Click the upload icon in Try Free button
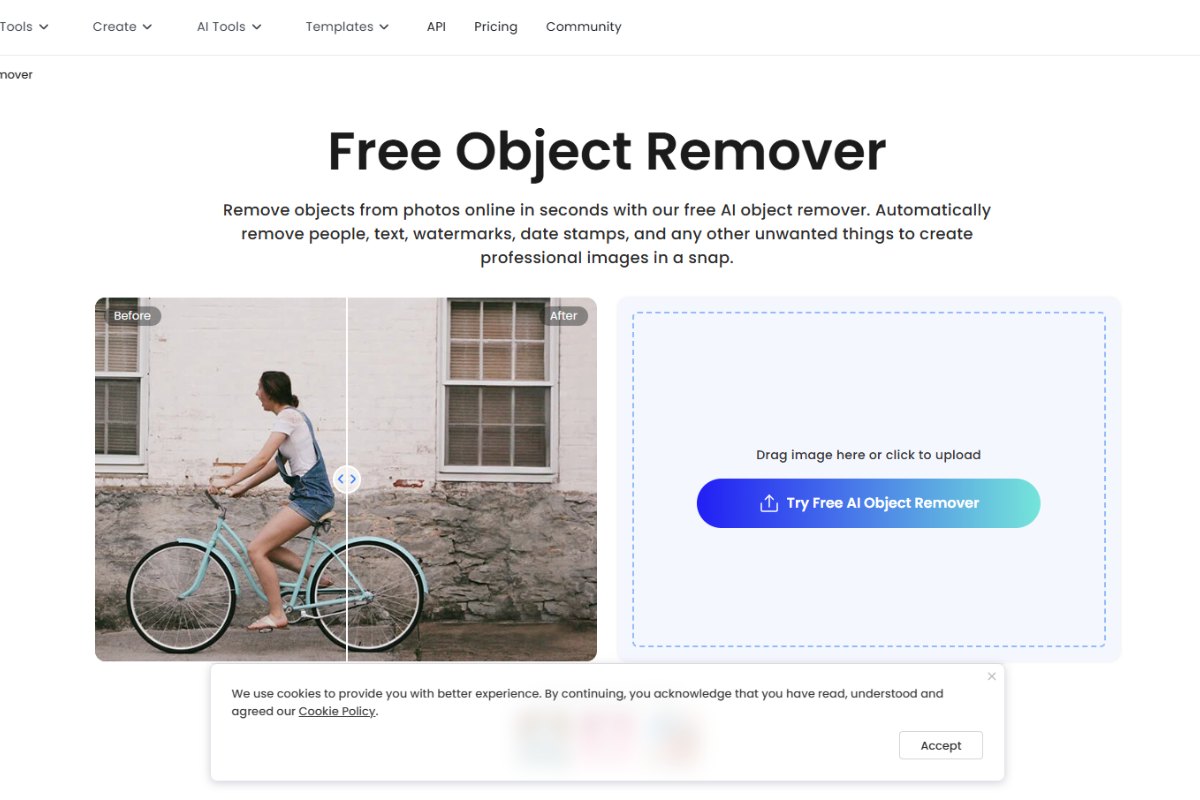This screenshot has width=1200, height=800. [768, 503]
